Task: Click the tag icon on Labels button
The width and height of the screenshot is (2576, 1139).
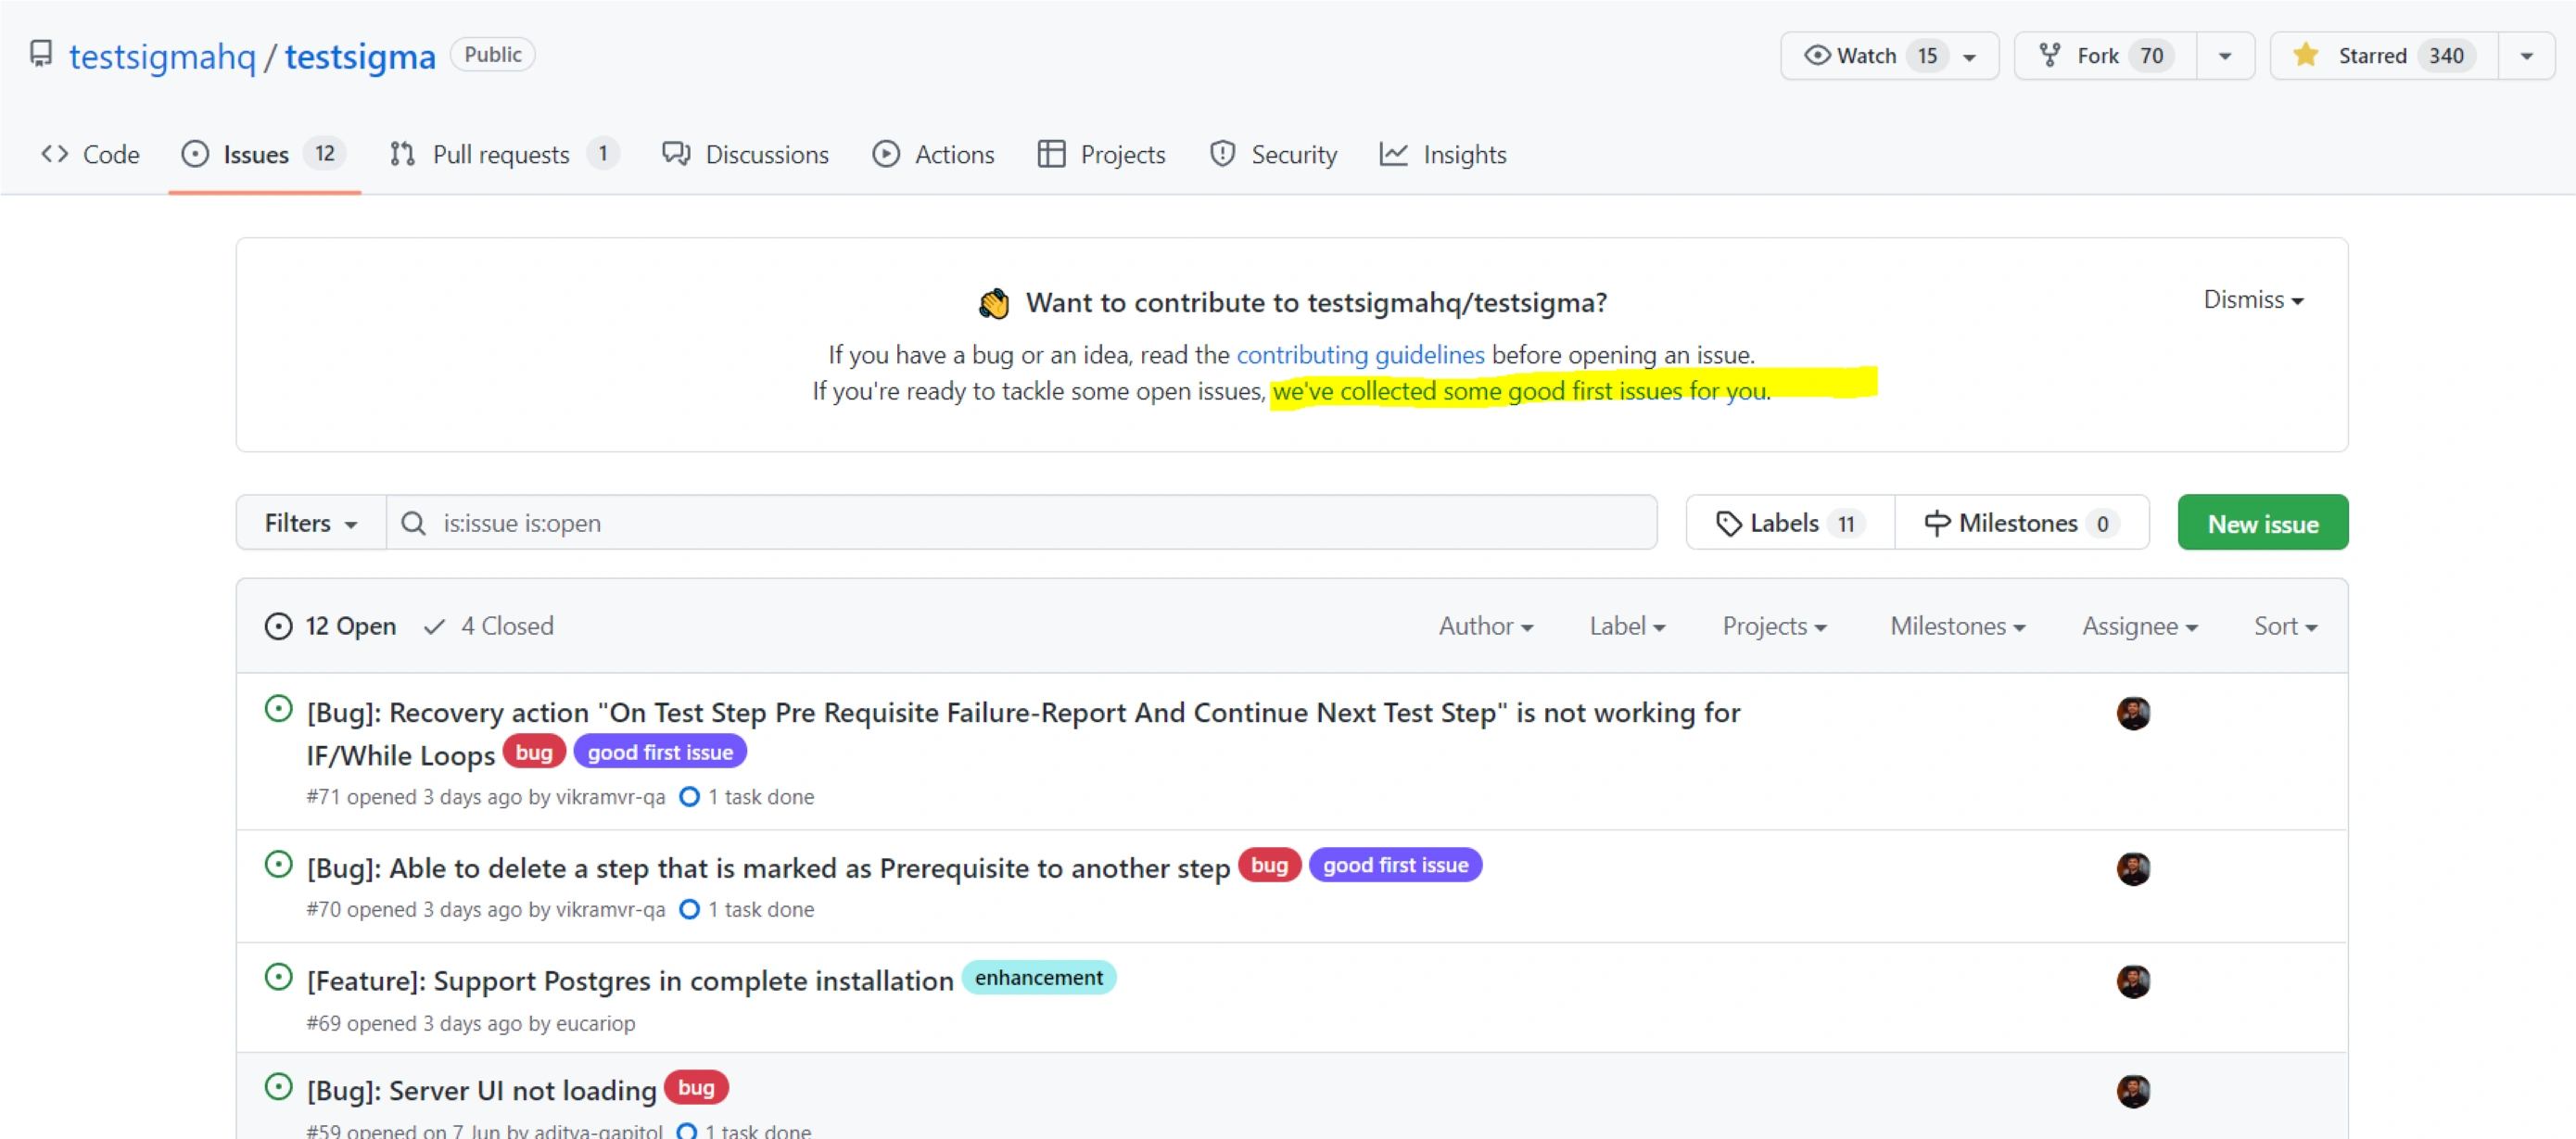Action: pos(1728,523)
